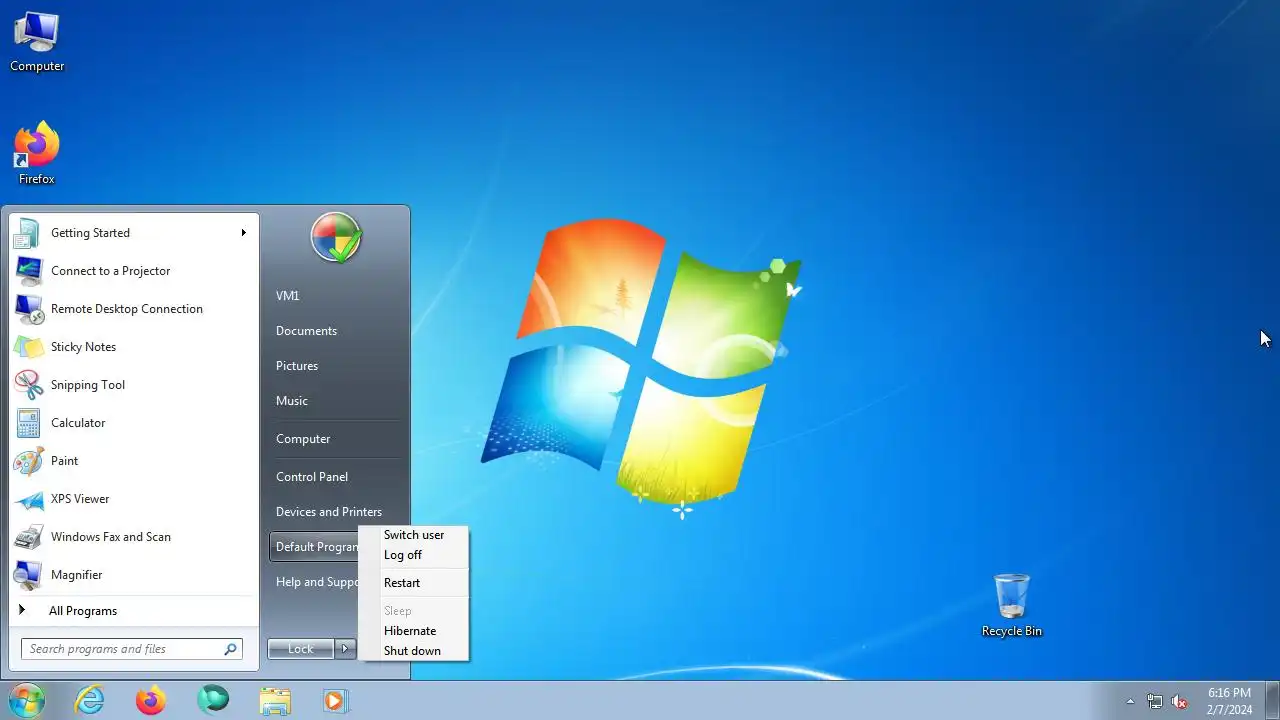Image resolution: width=1280 pixels, height=720 pixels.
Task: Open Sticky Notes from the Start menu
Action: tap(134, 347)
